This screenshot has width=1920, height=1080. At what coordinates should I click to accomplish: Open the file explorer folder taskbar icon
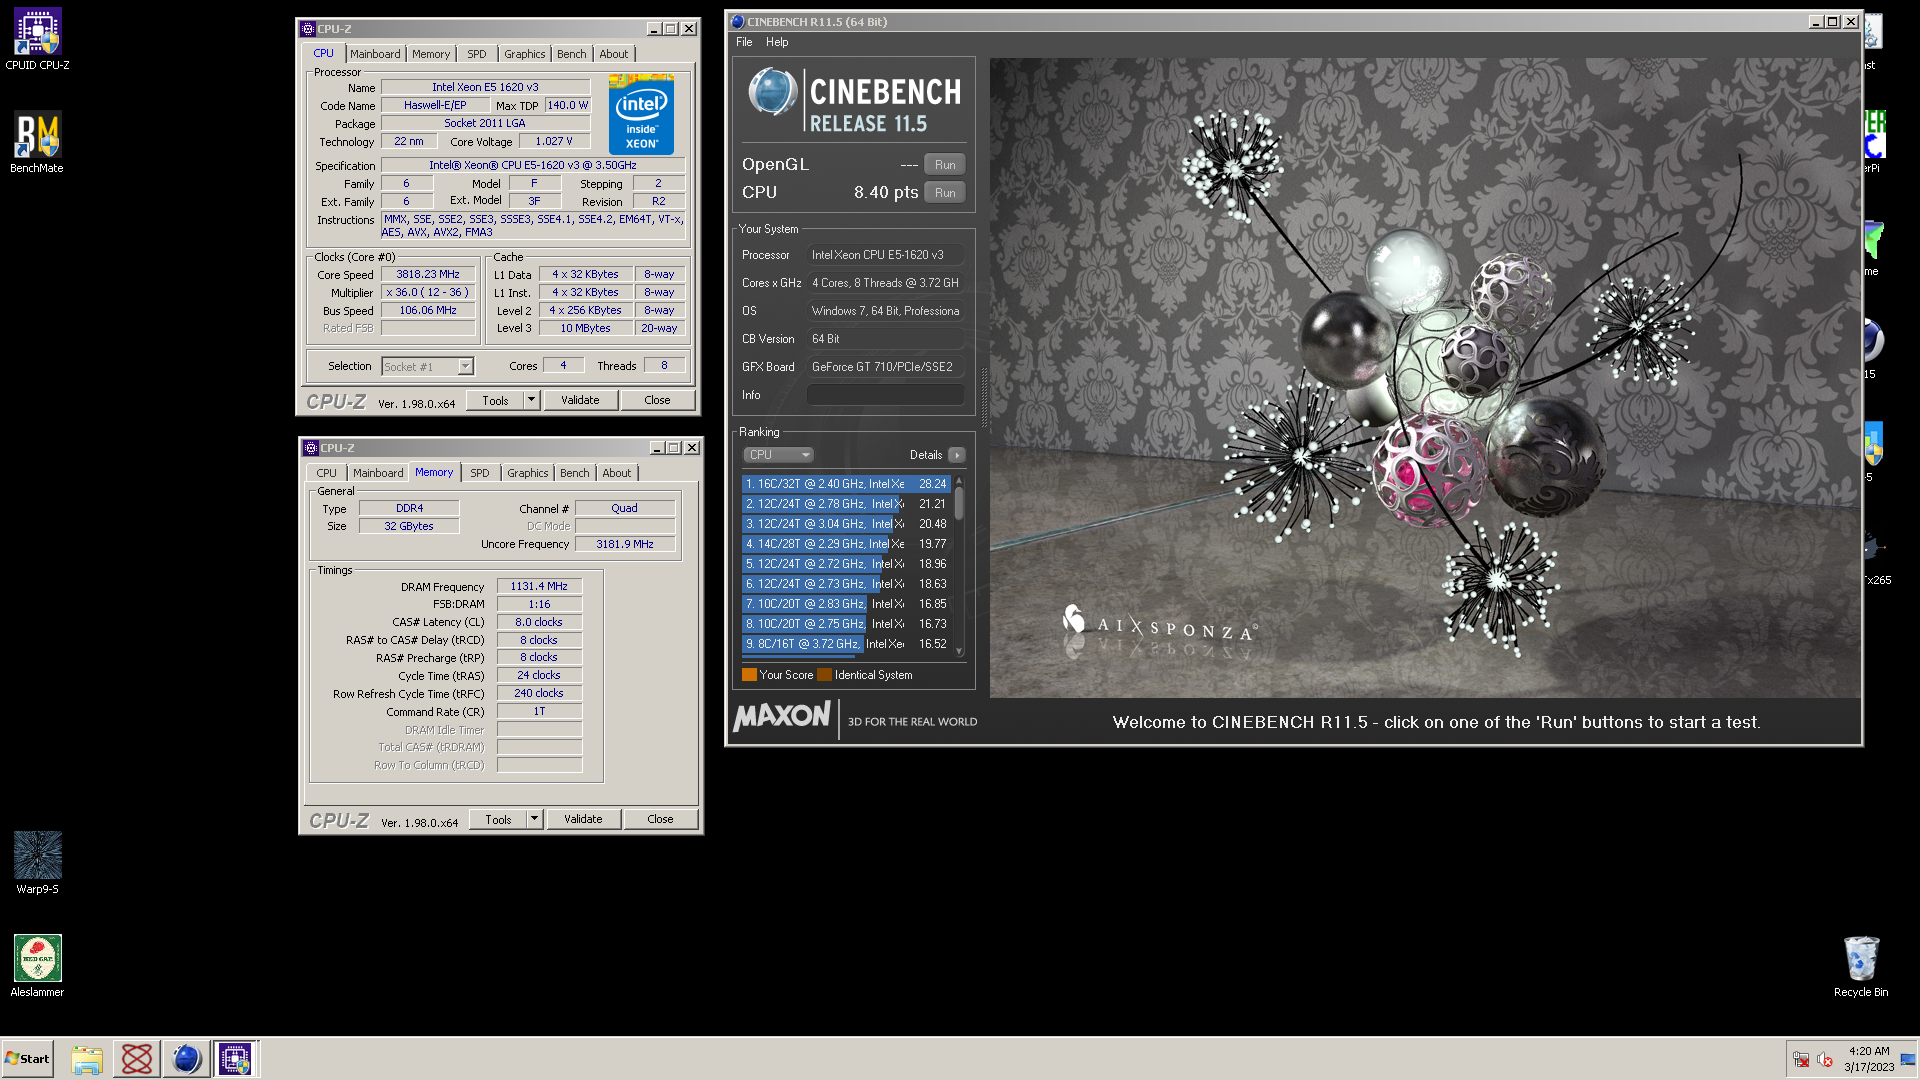87,1059
